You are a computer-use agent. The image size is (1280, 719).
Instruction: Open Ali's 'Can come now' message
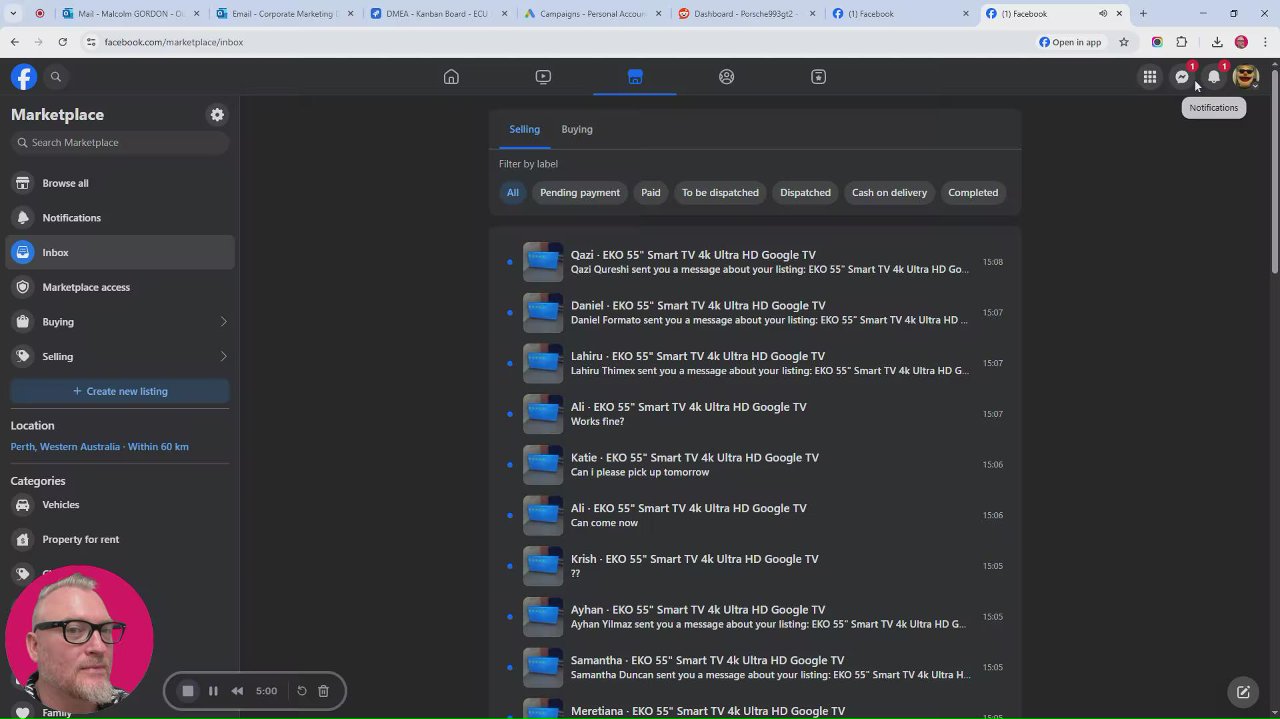(x=755, y=515)
